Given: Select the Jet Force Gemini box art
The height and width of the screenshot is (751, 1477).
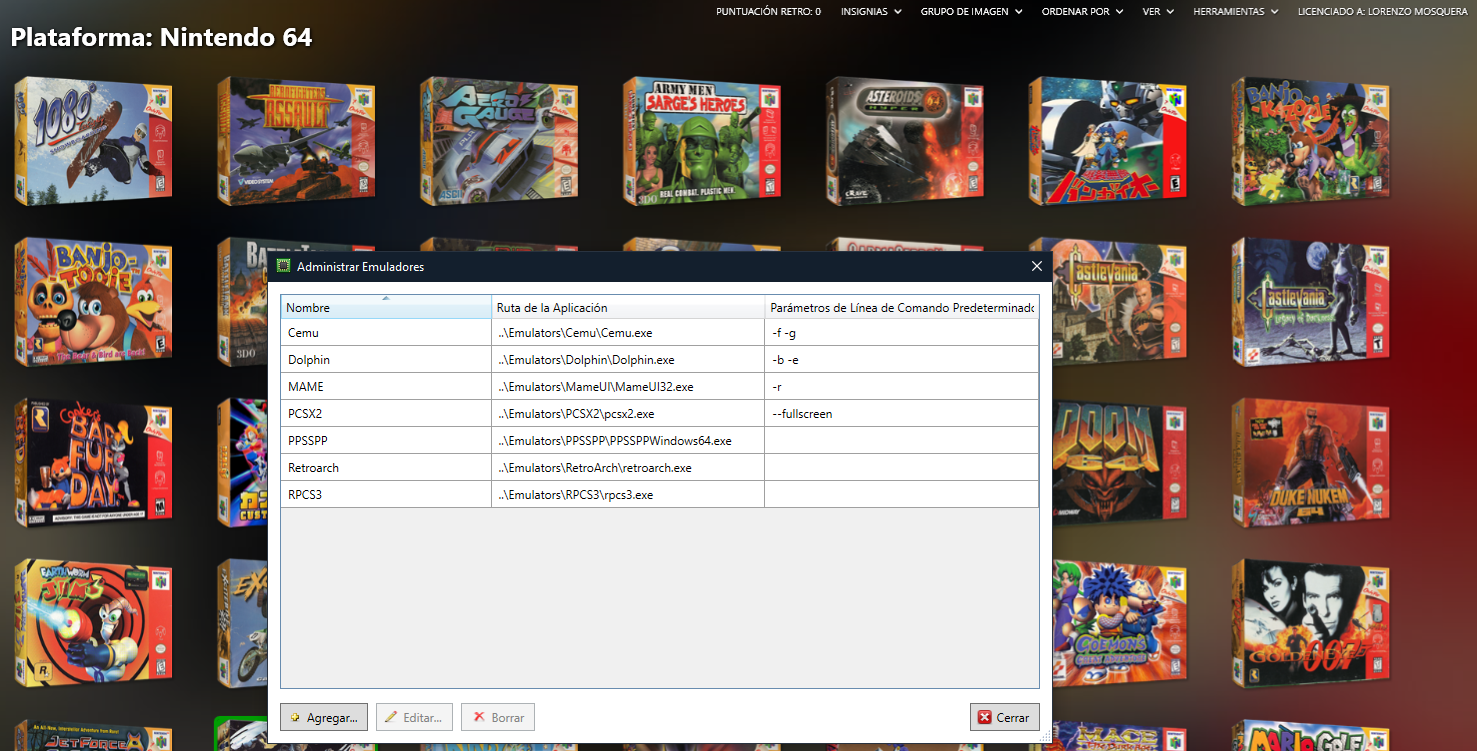Looking at the screenshot, I should coord(93,735).
